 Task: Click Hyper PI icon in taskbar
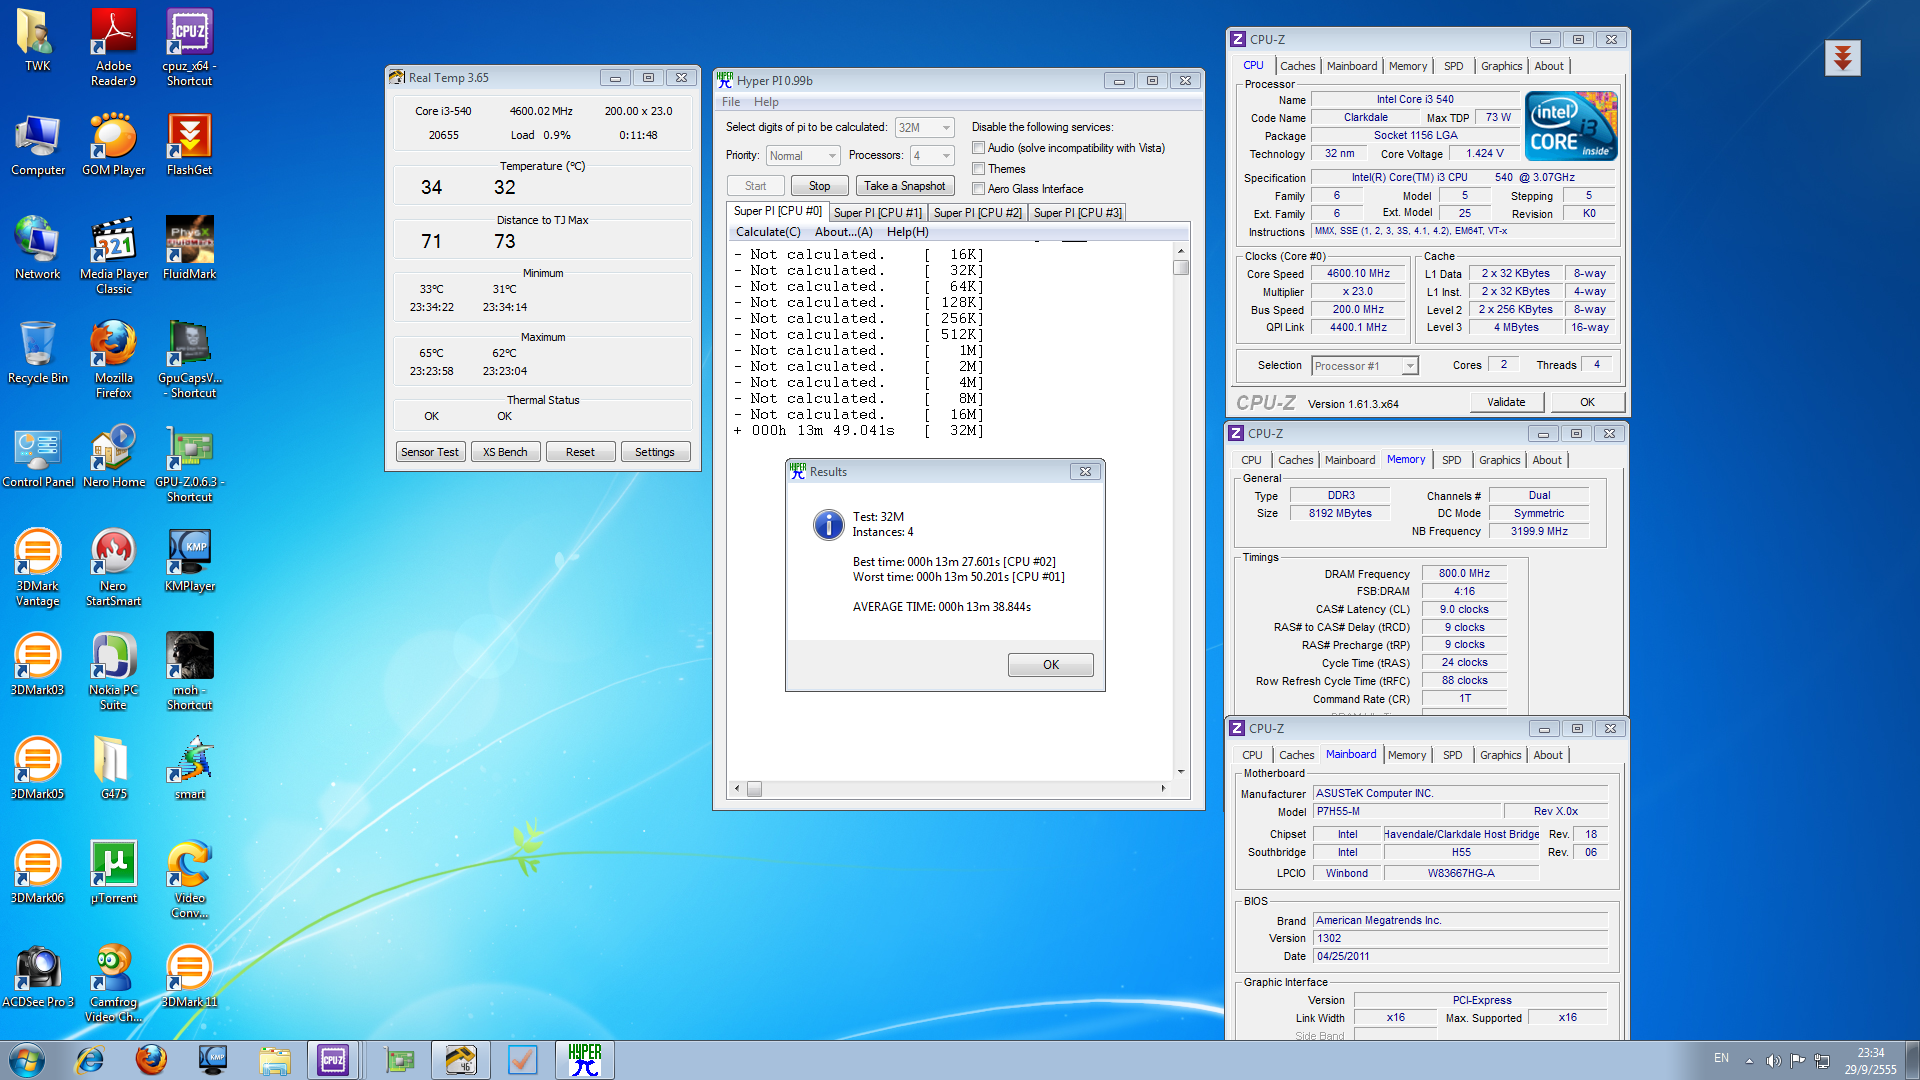coord(584,1060)
